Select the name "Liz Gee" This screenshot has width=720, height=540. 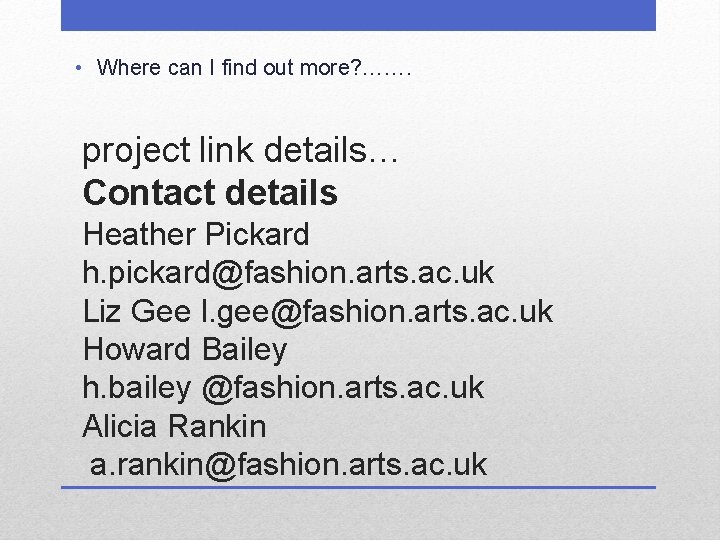pos(136,311)
